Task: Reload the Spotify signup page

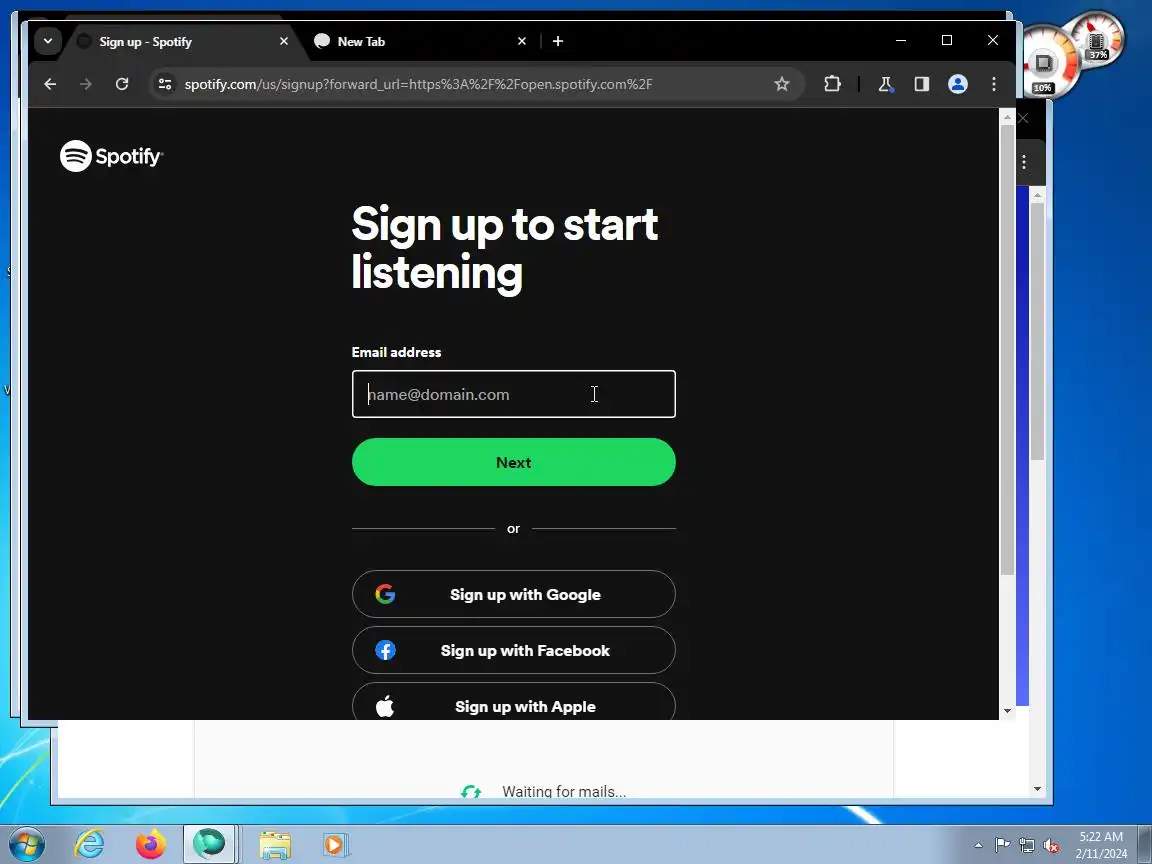Action: click(x=122, y=84)
